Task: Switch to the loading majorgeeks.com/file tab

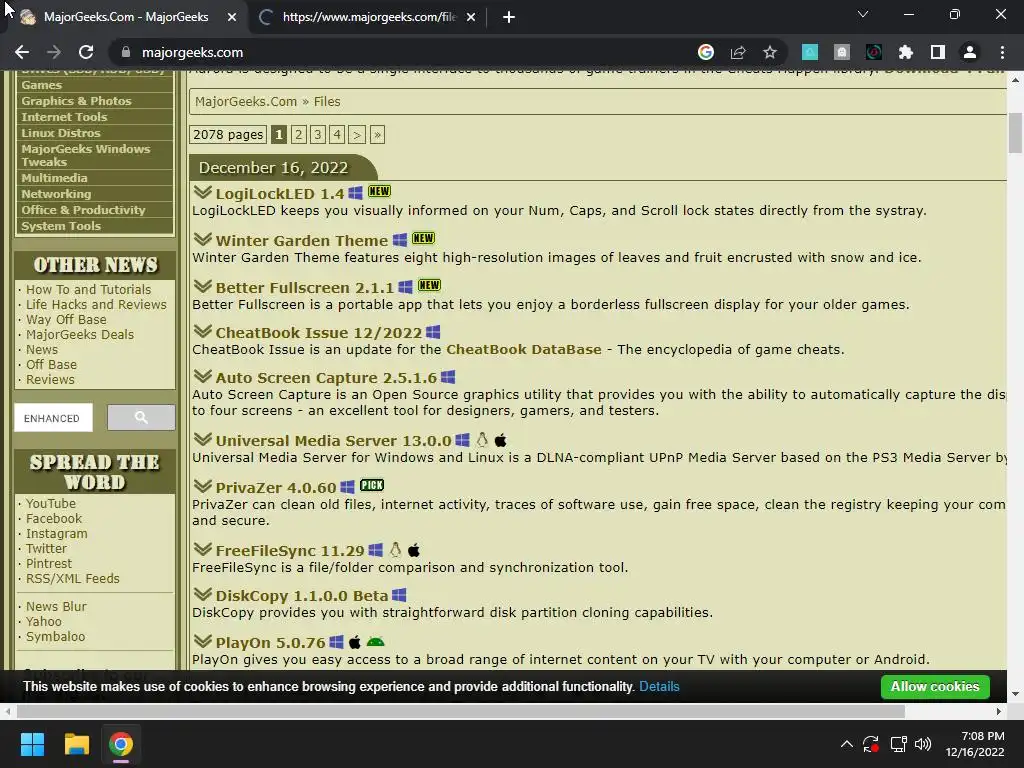Action: 368,17
